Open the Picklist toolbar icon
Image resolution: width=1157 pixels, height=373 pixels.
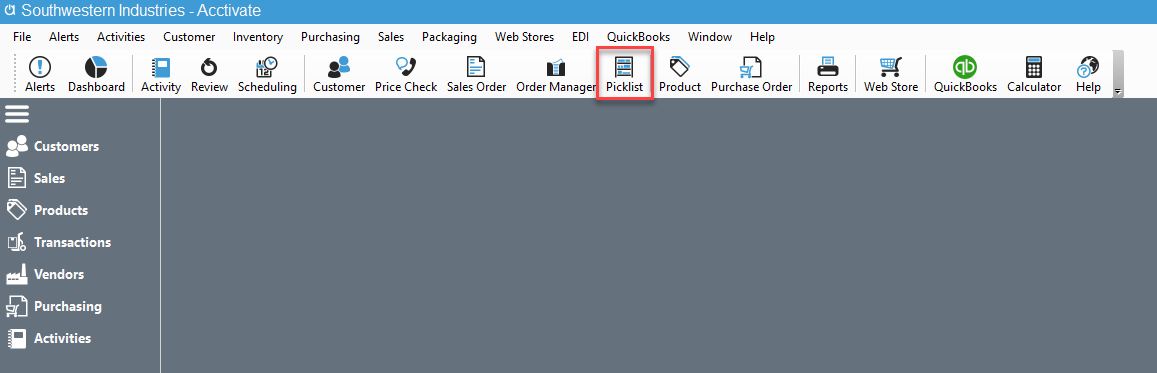click(624, 74)
